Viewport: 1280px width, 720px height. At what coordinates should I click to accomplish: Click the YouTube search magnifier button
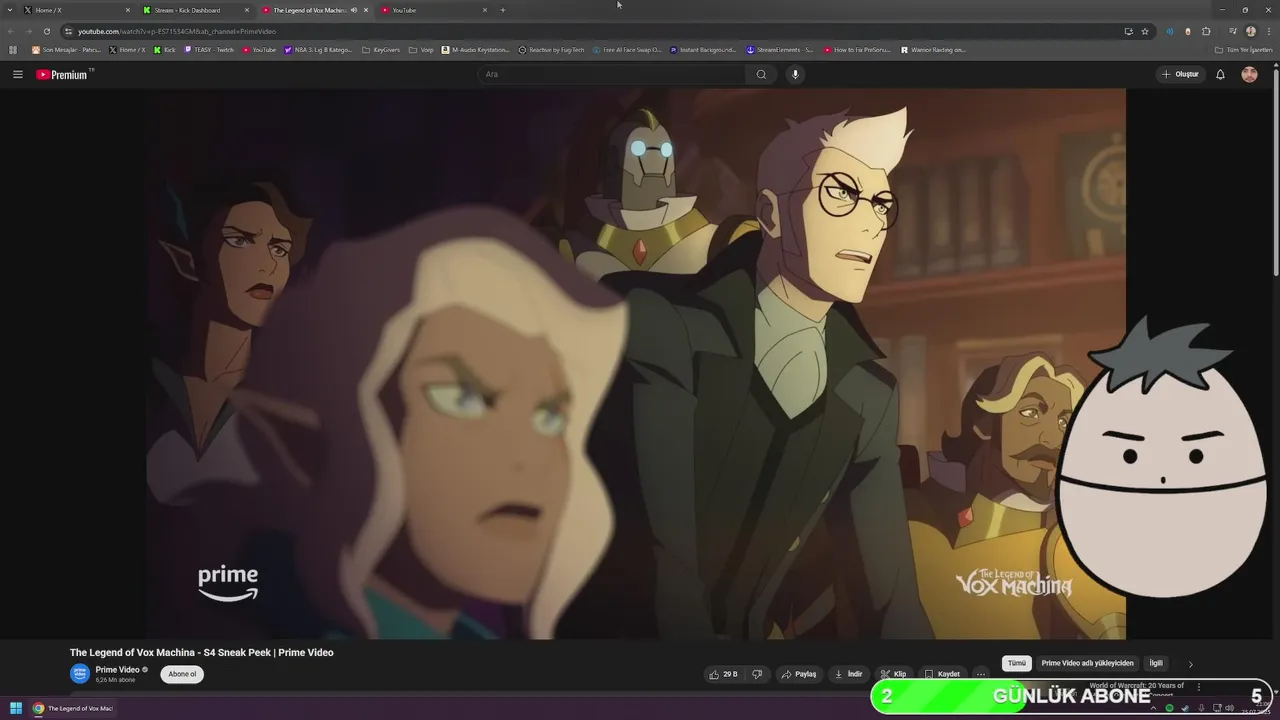pyautogui.click(x=761, y=74)
